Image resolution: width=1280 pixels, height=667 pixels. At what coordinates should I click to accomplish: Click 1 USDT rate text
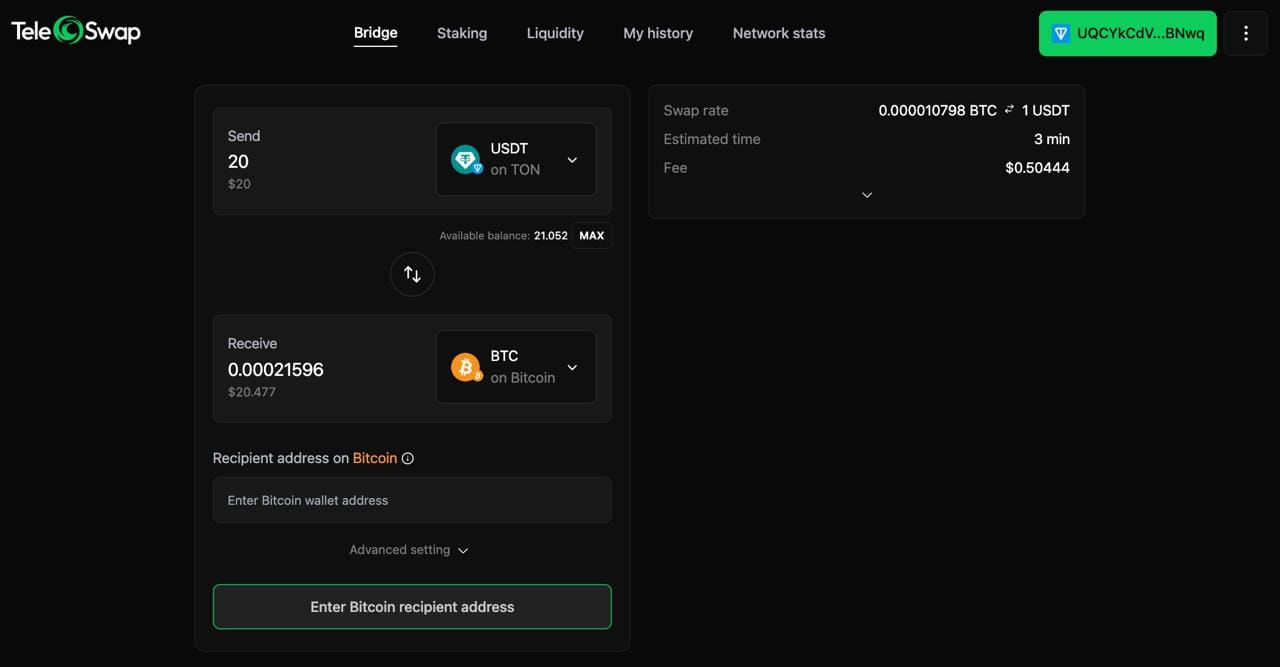pos(1046,110)
